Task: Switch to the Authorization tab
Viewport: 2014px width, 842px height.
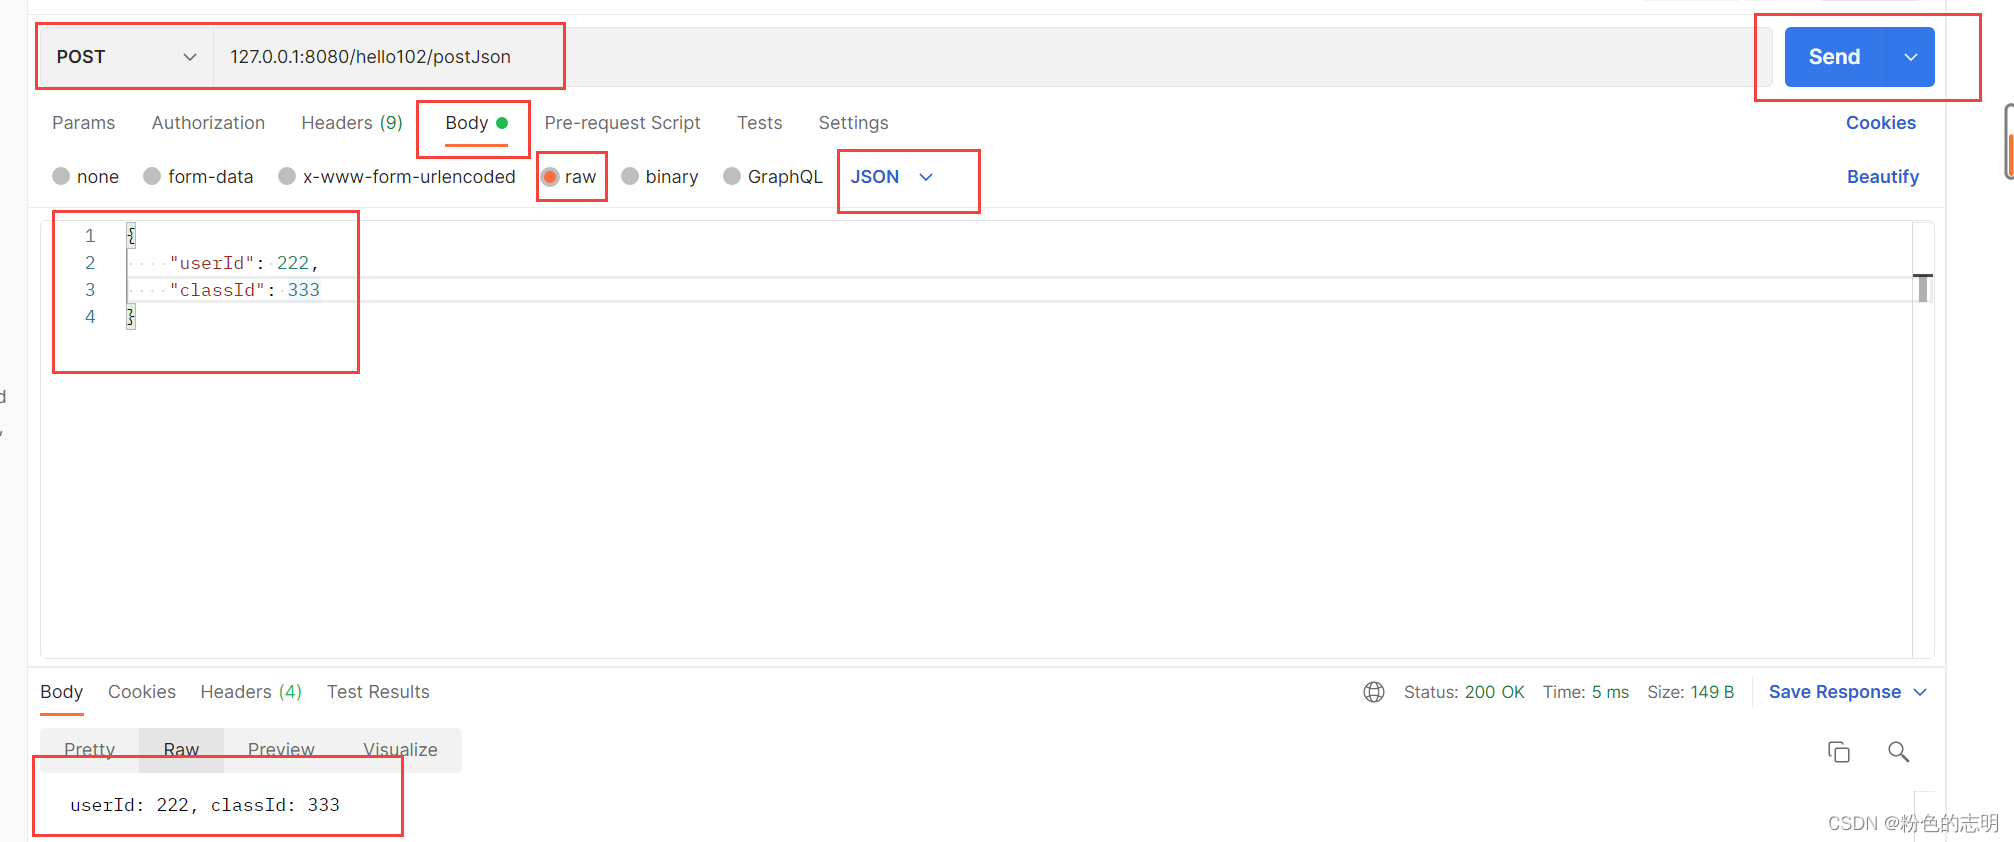Action: click(208, 123)
